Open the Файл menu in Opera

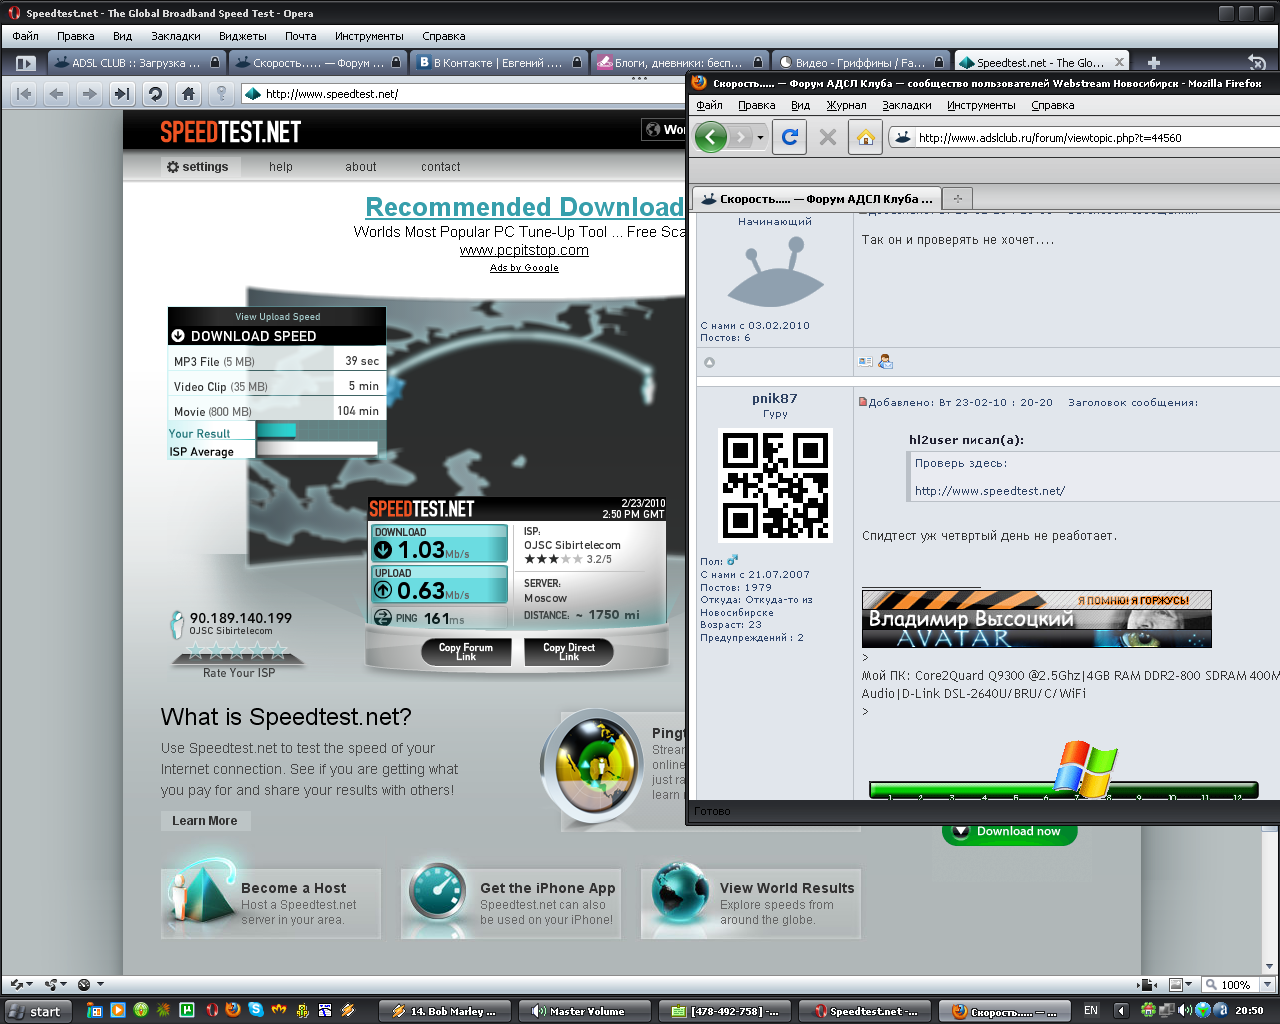pyautogui.click(x=26, y=36)
